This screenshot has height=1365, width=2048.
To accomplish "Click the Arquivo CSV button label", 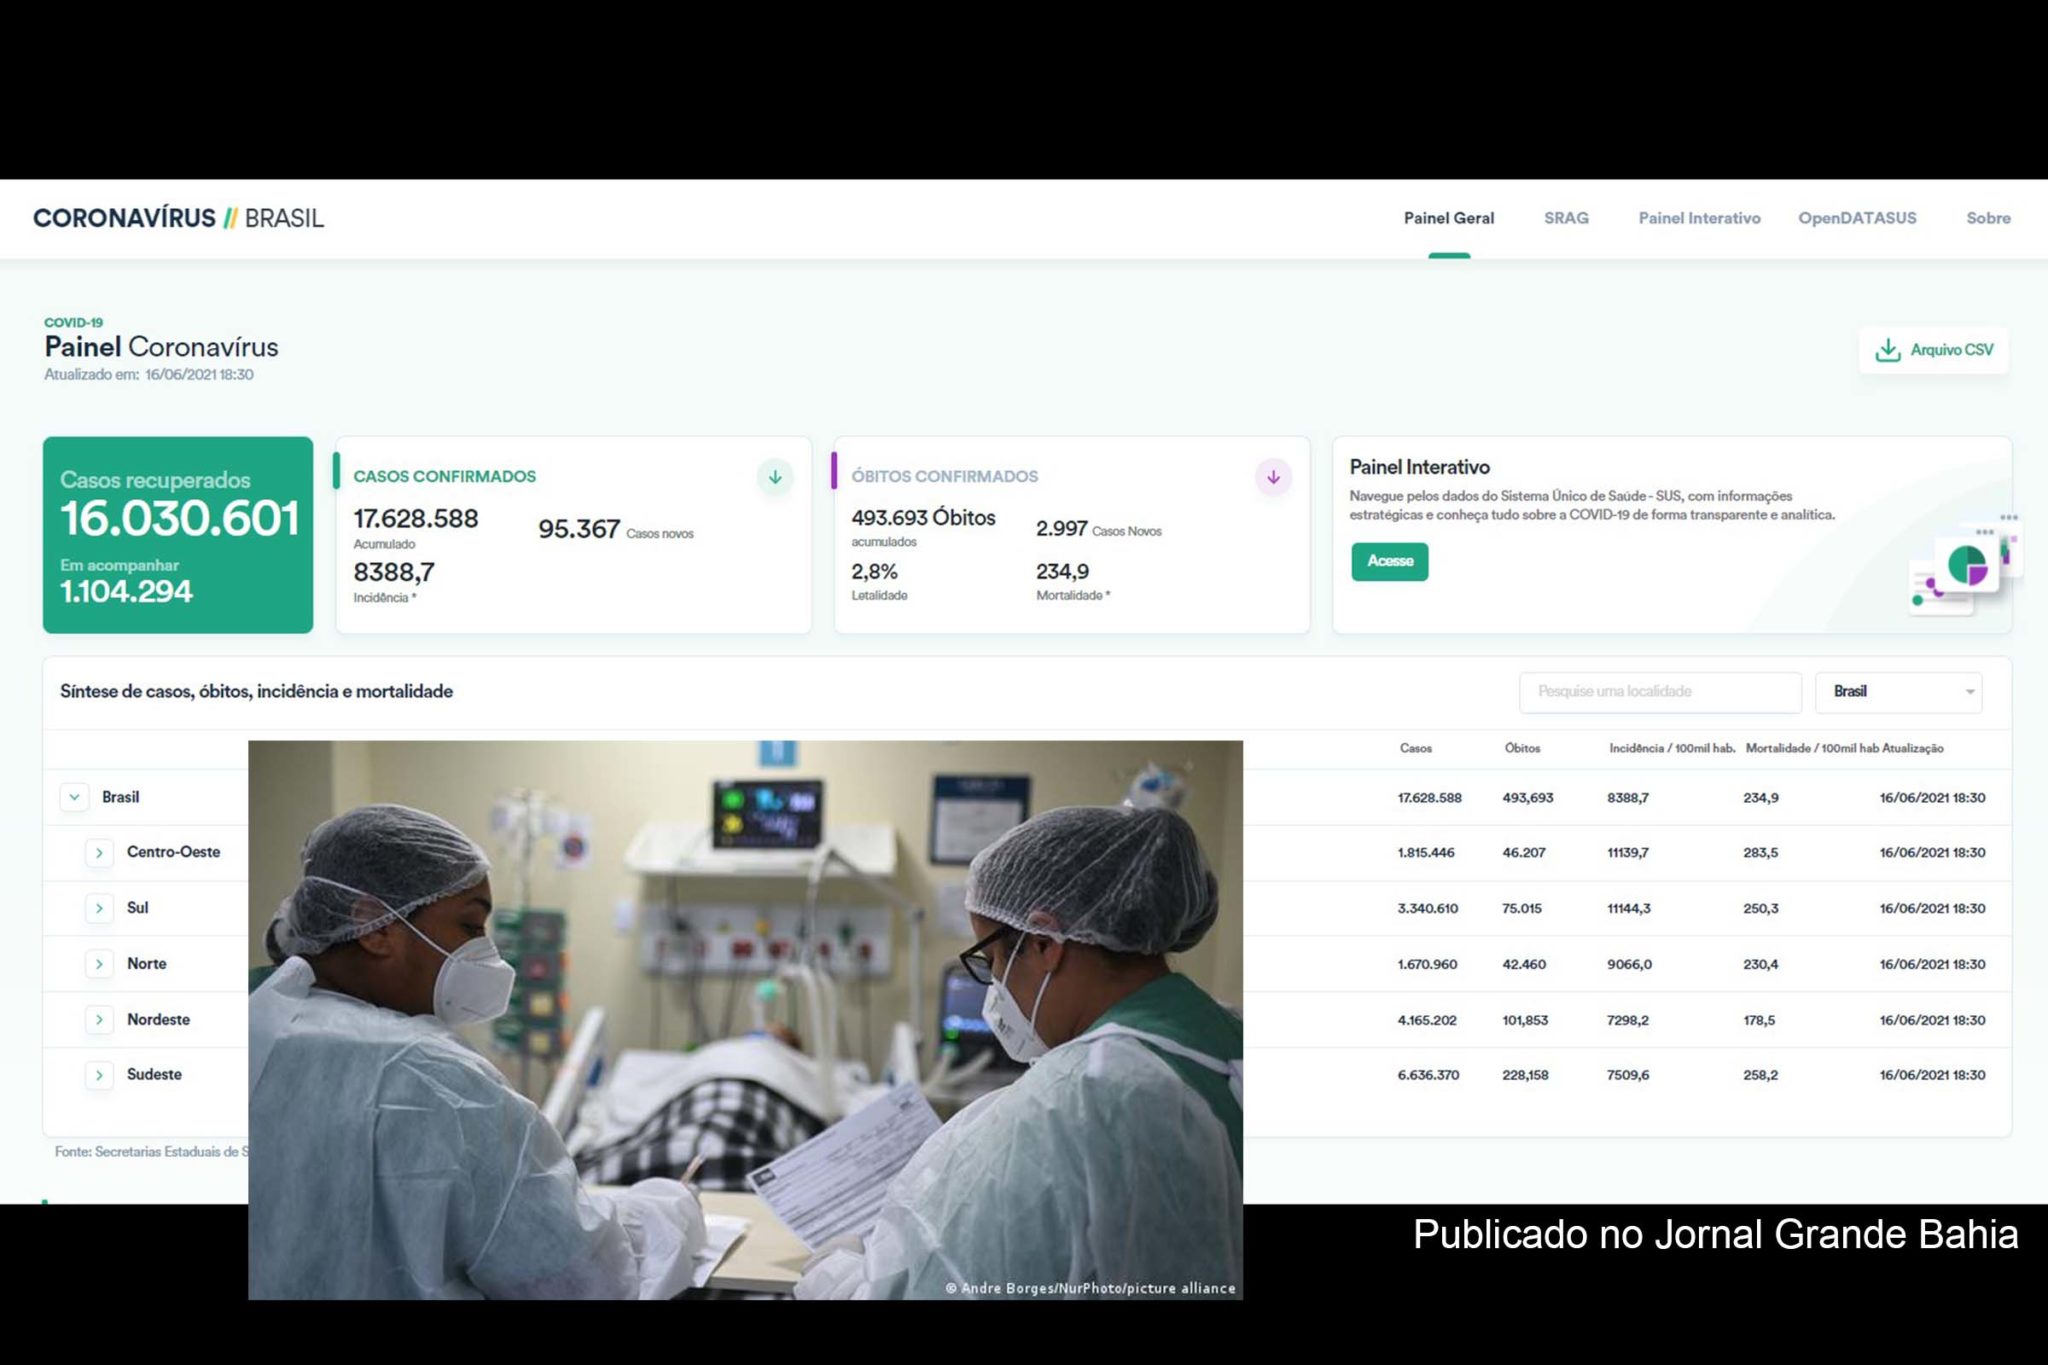I will [1951, 350].
